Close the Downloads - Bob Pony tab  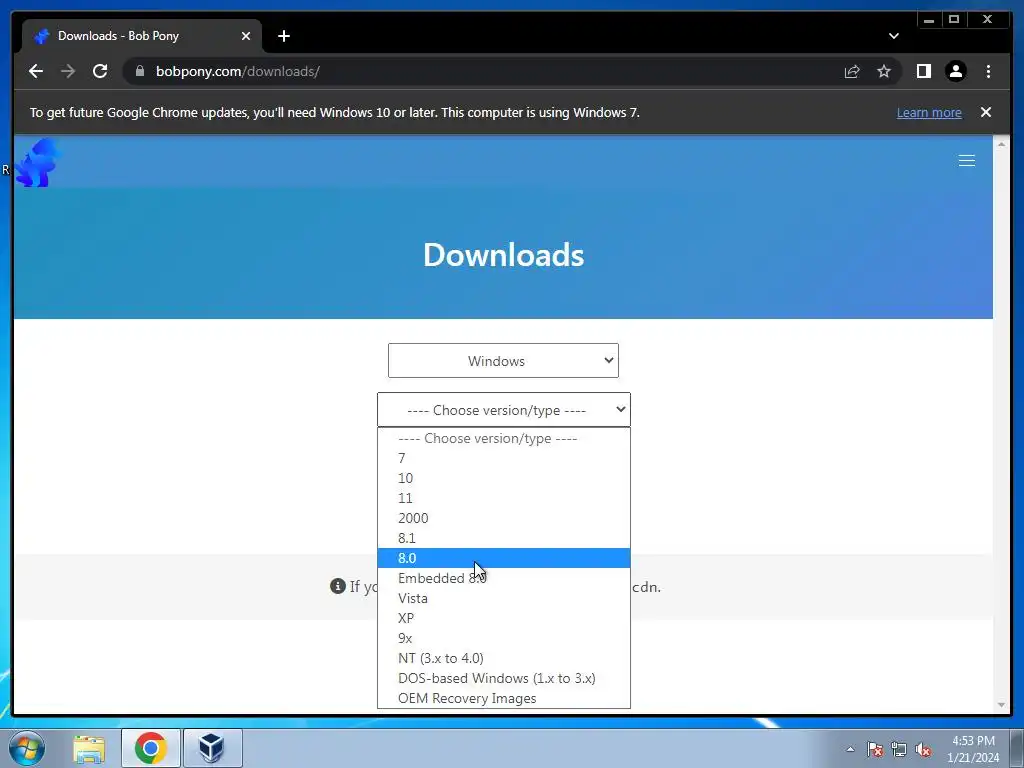[x=246, y=36]
